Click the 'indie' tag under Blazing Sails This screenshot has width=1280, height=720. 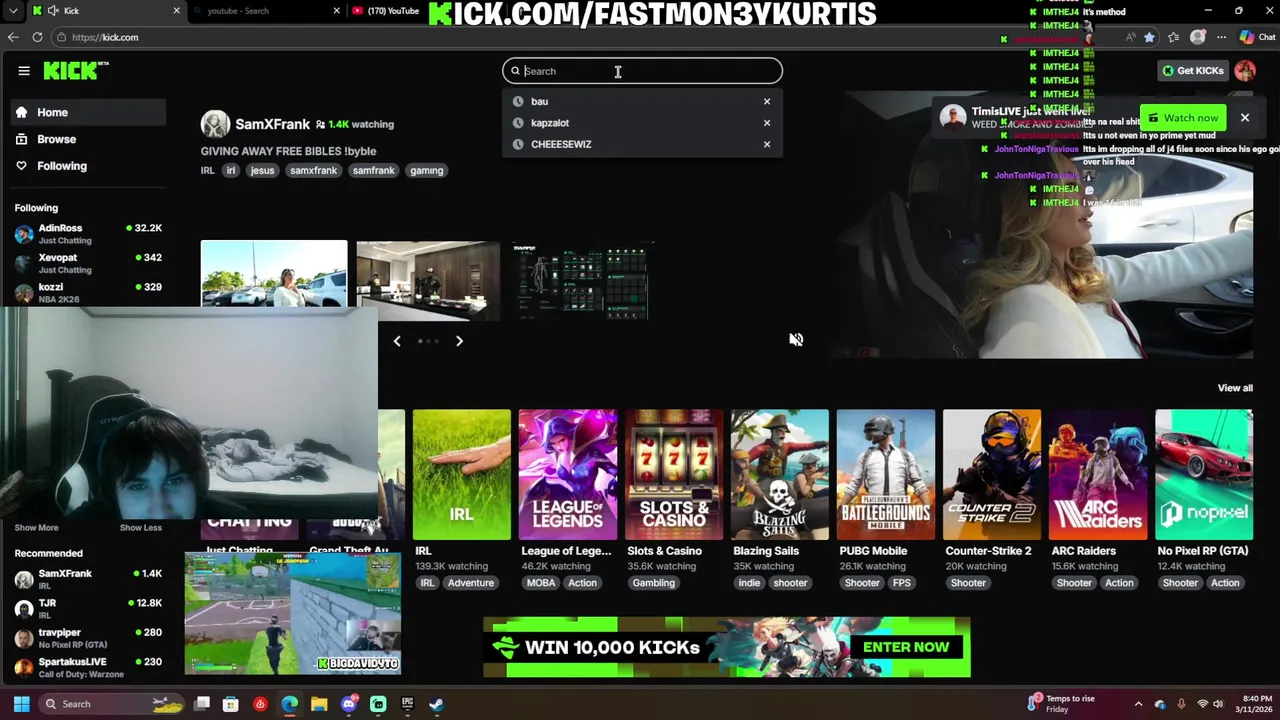tap(749, 583)
